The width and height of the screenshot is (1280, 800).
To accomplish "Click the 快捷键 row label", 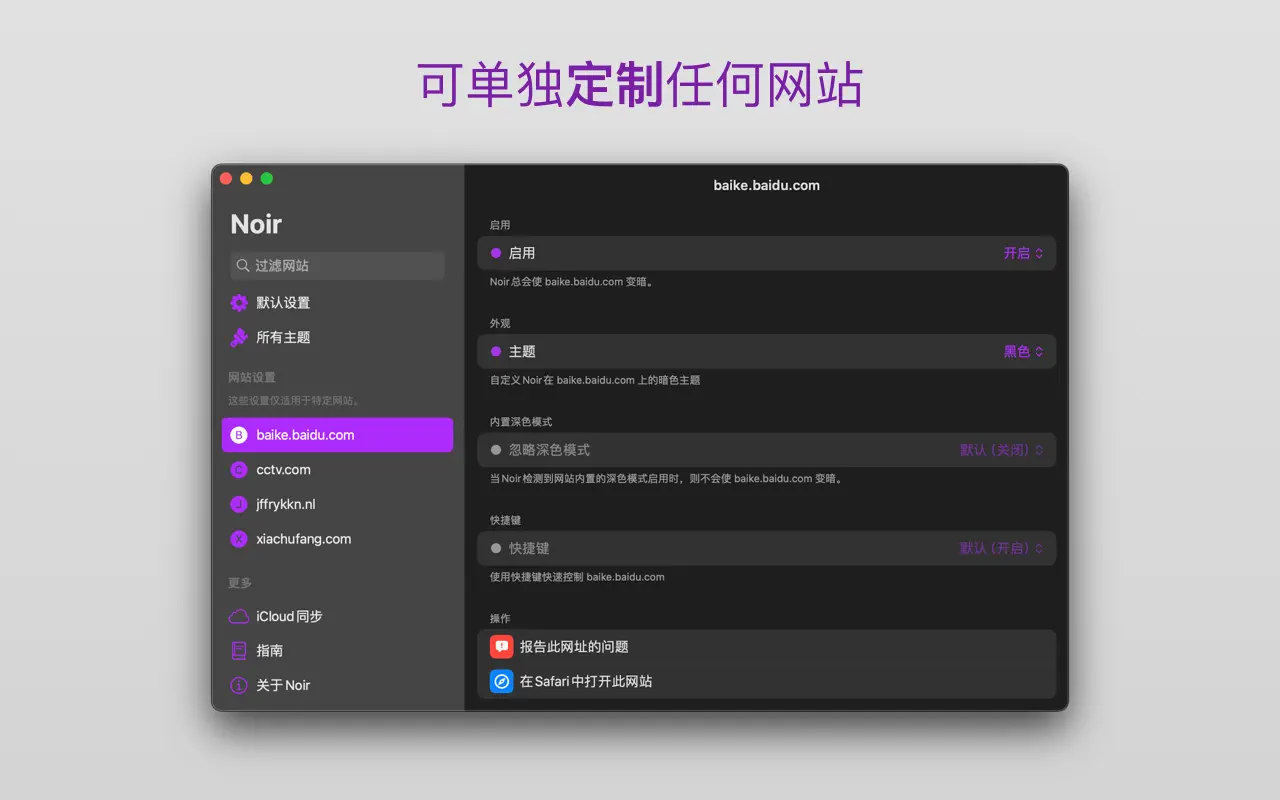I will click(529, 548).
